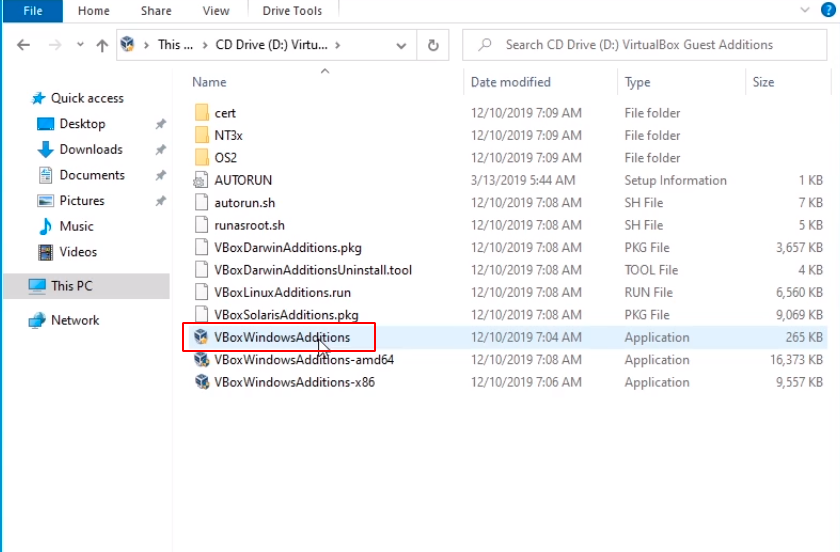Open Videos in the navigation pane

(x=78, y=252)
